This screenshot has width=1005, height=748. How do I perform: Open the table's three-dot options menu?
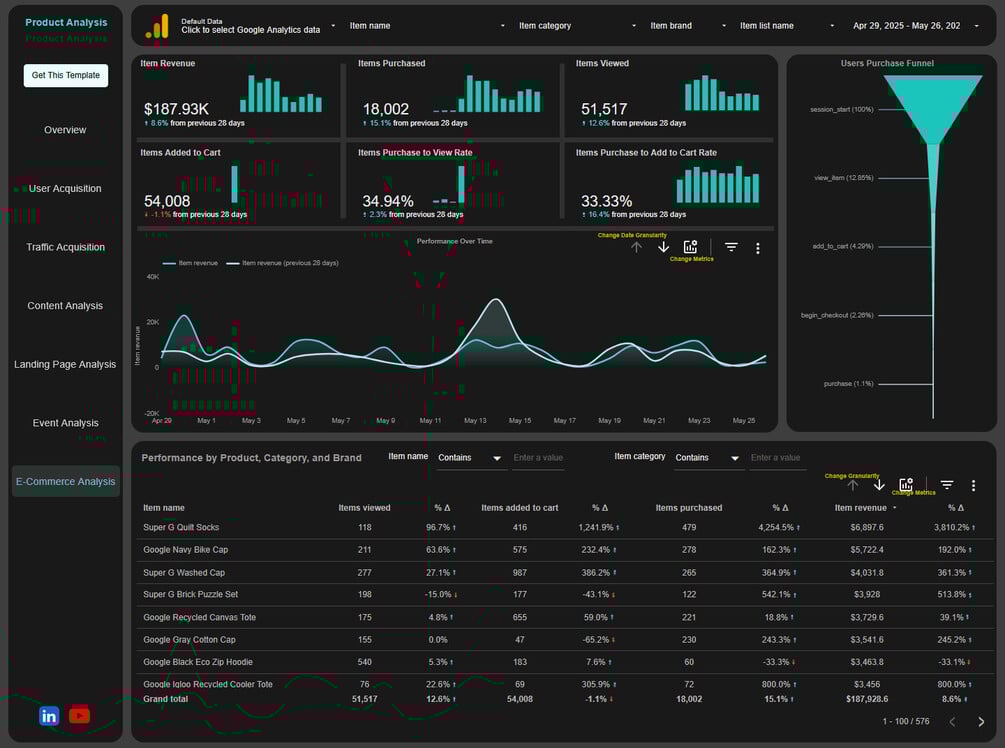click(x=973, y=486)
